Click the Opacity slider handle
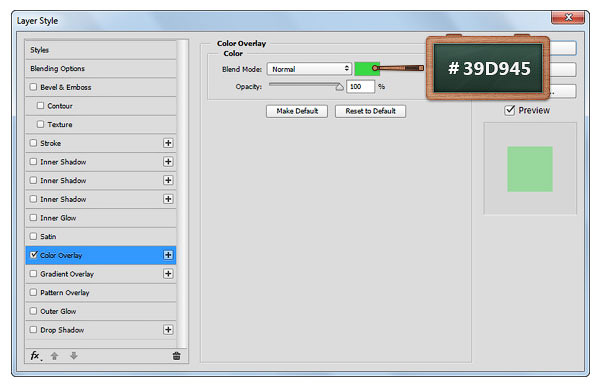This screenshot has width=600, height=387. [x=339, y=87]
